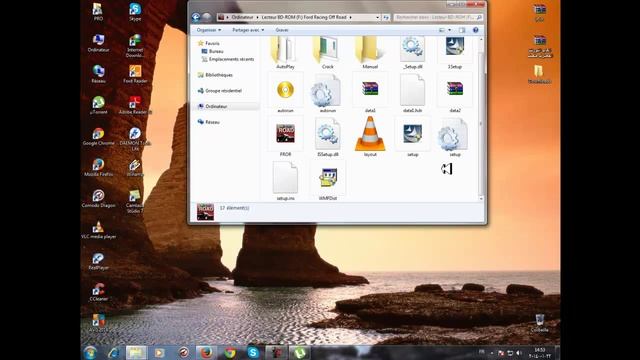Select the WMFDist installer icon
The height and width of the screenshot is (360, 640).
(327, 180)
